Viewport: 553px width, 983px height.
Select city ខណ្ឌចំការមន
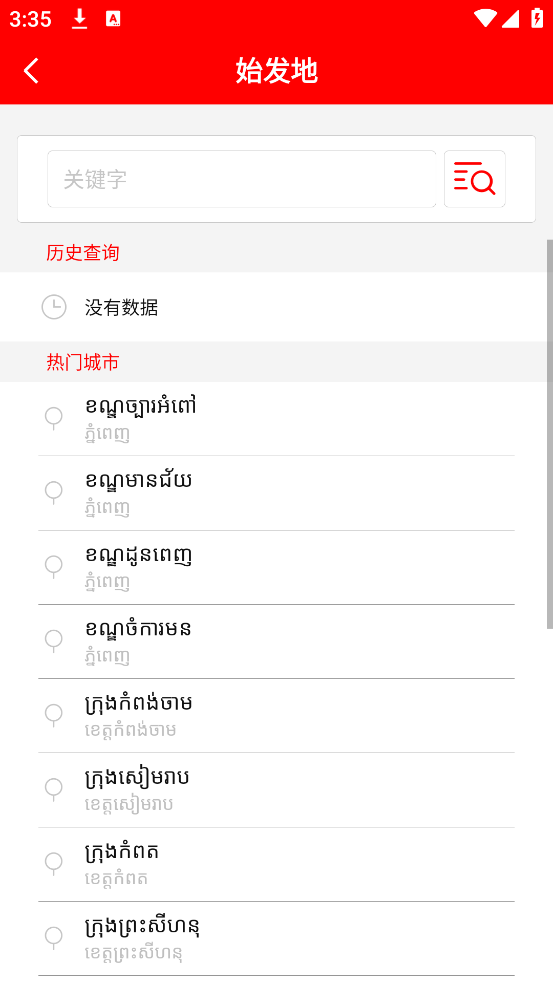[x=276, y=641]
